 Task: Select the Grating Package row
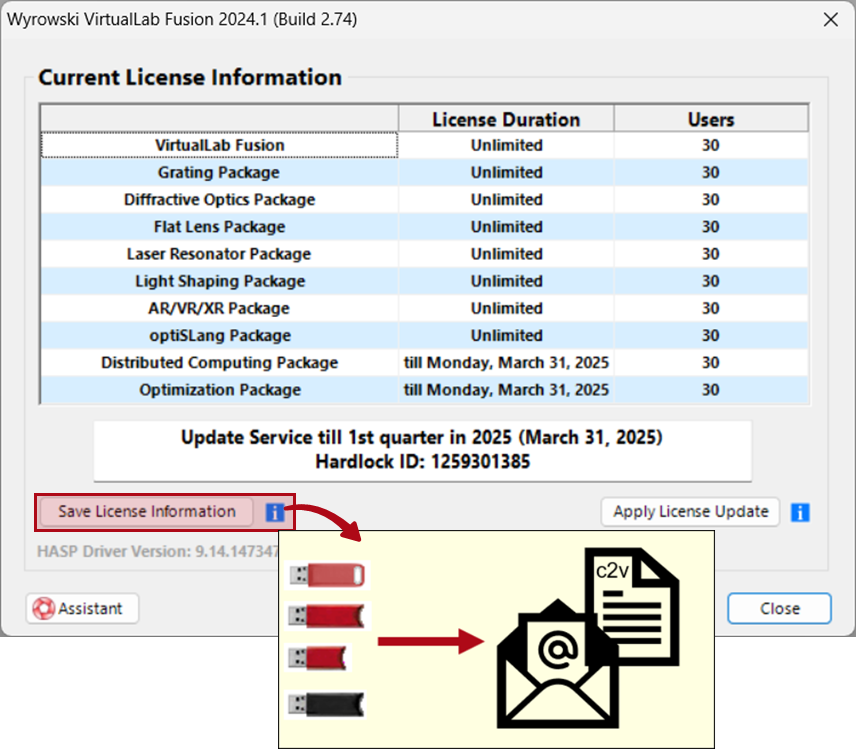click(425, 173)
